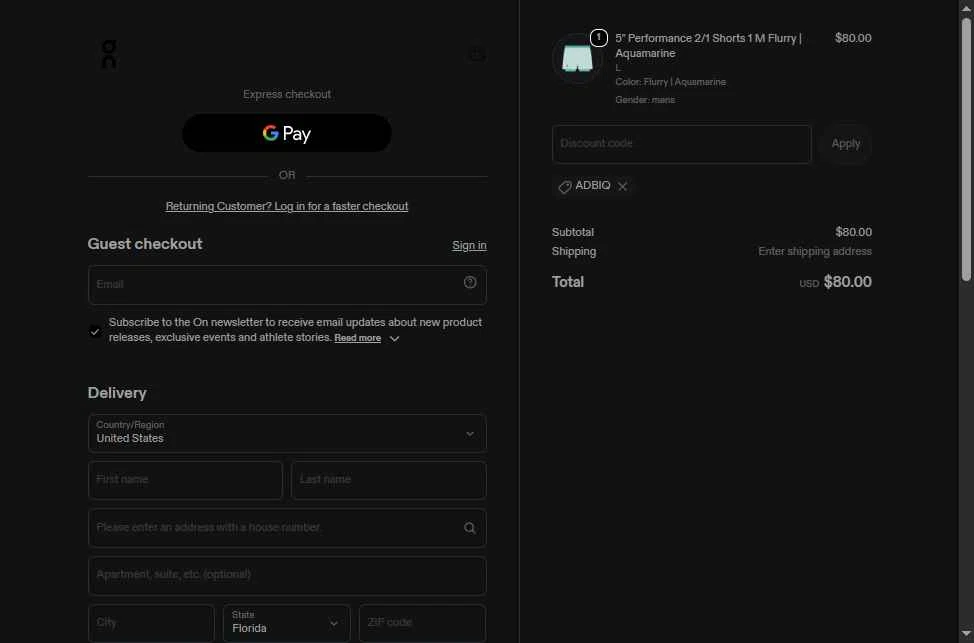974x643 pixels.
Task: Click the Guest checkout heading
Action: (x=145, y=244)
